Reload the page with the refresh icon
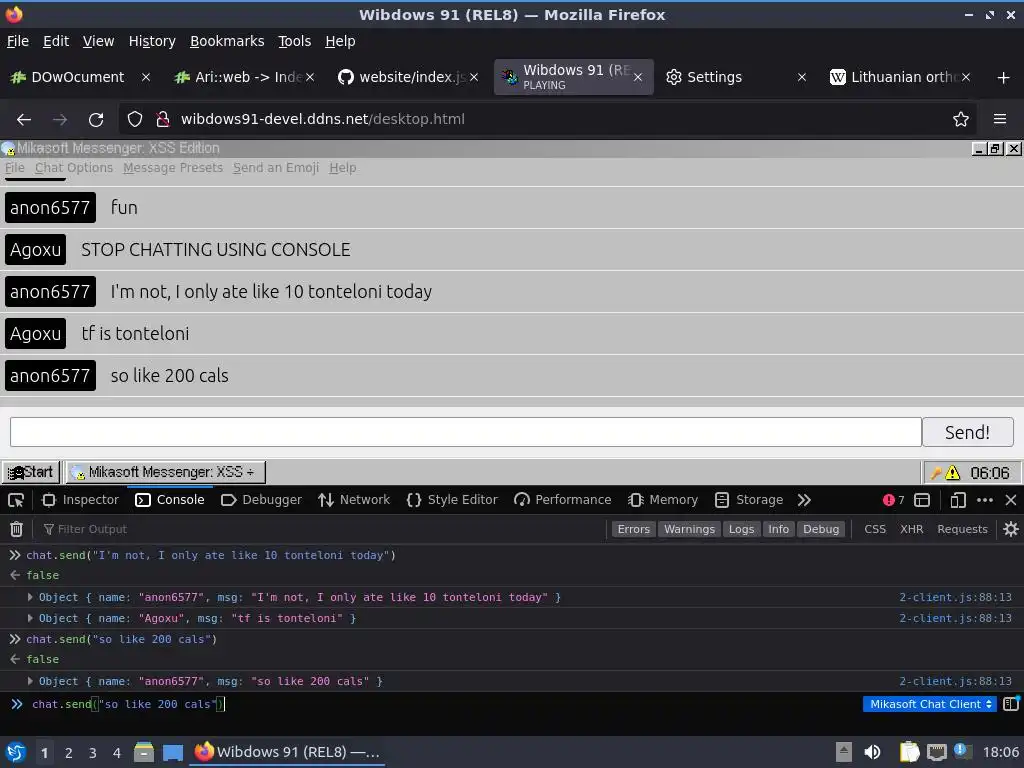1024x768 pixels. [x=96, y=120]
